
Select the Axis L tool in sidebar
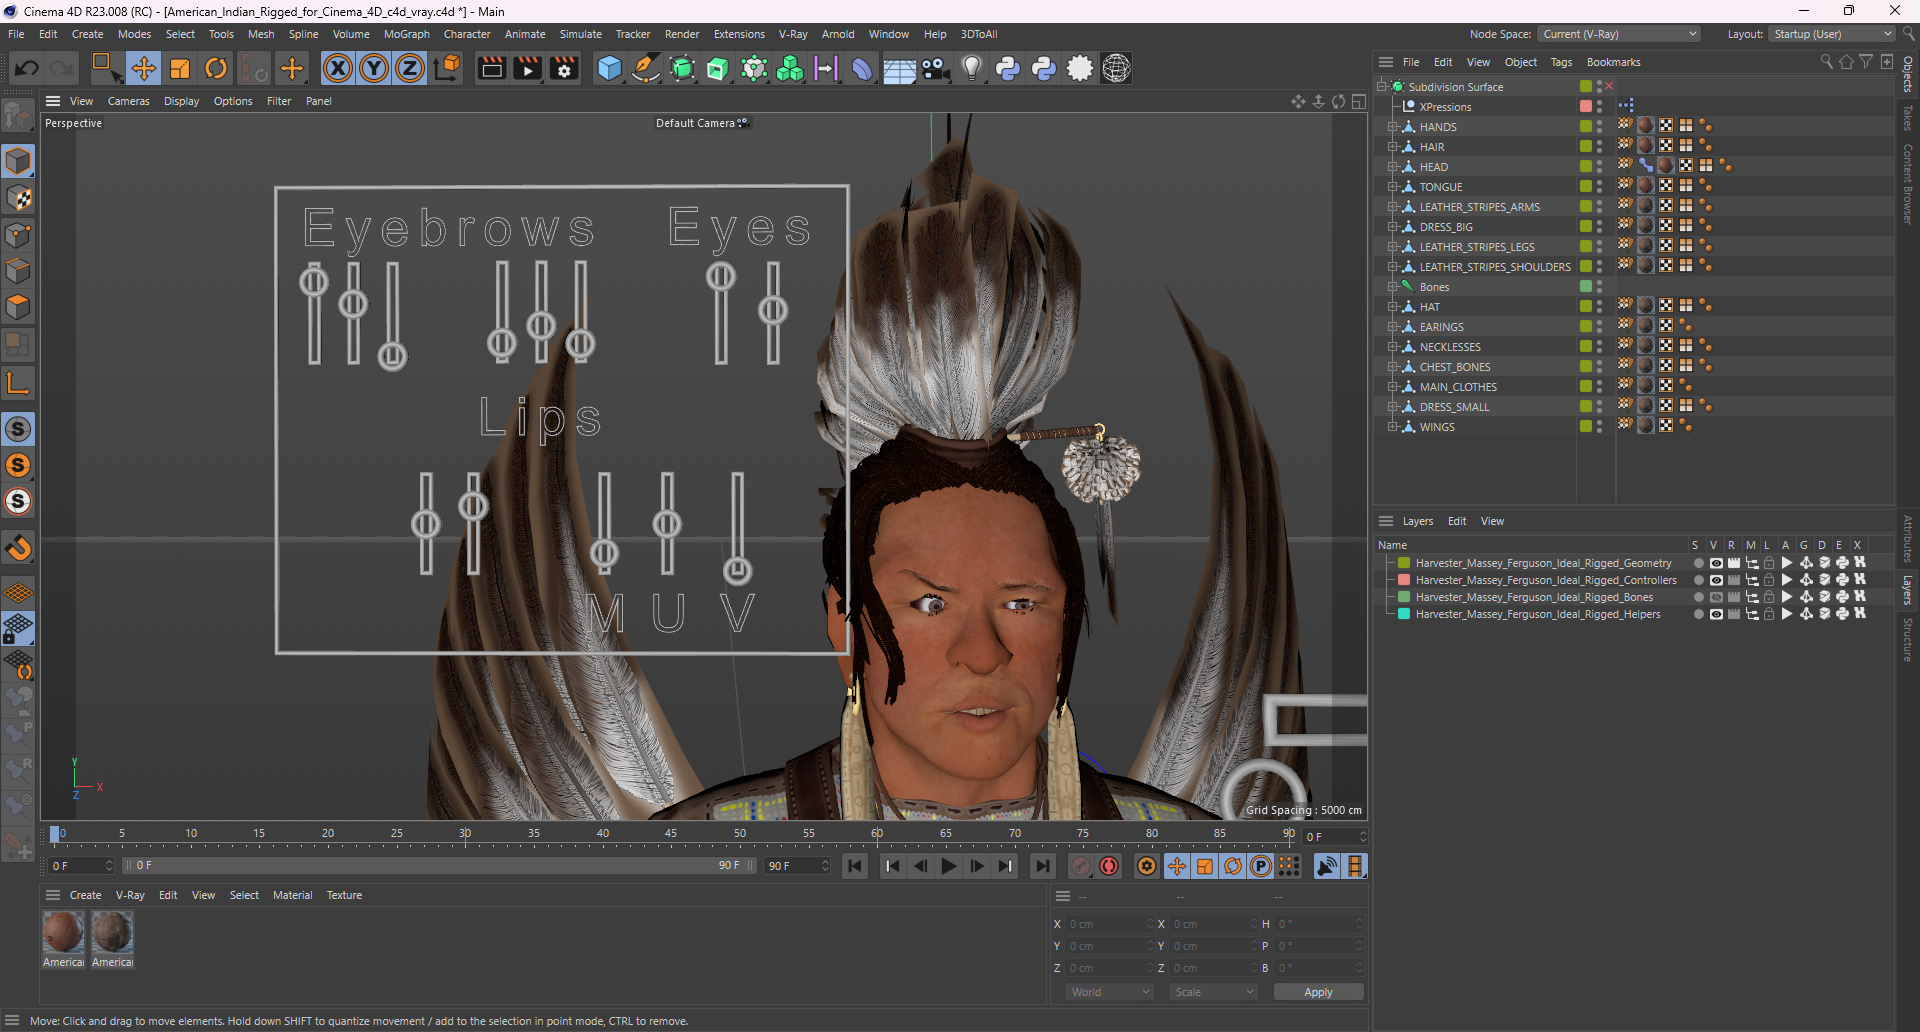[18, 382]
